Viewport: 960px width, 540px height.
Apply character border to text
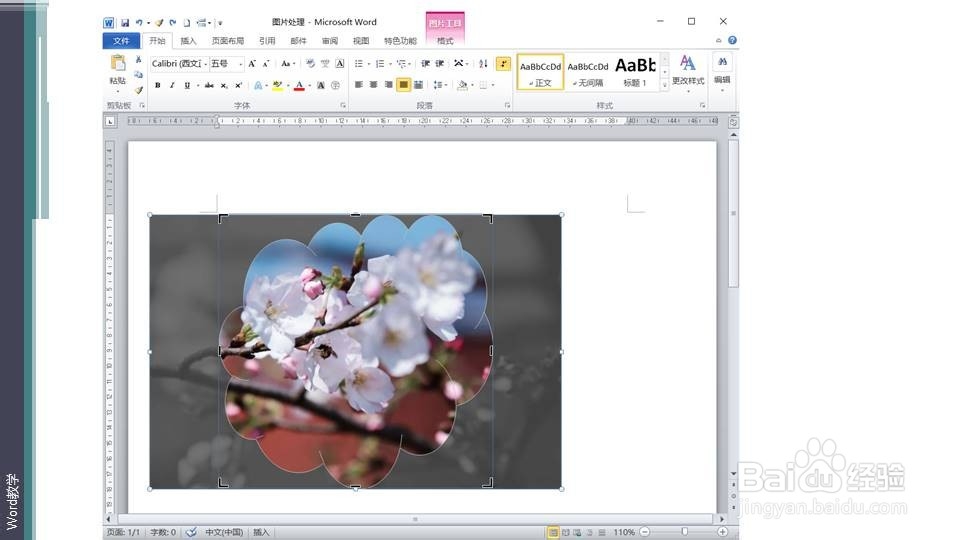point(340,64)
